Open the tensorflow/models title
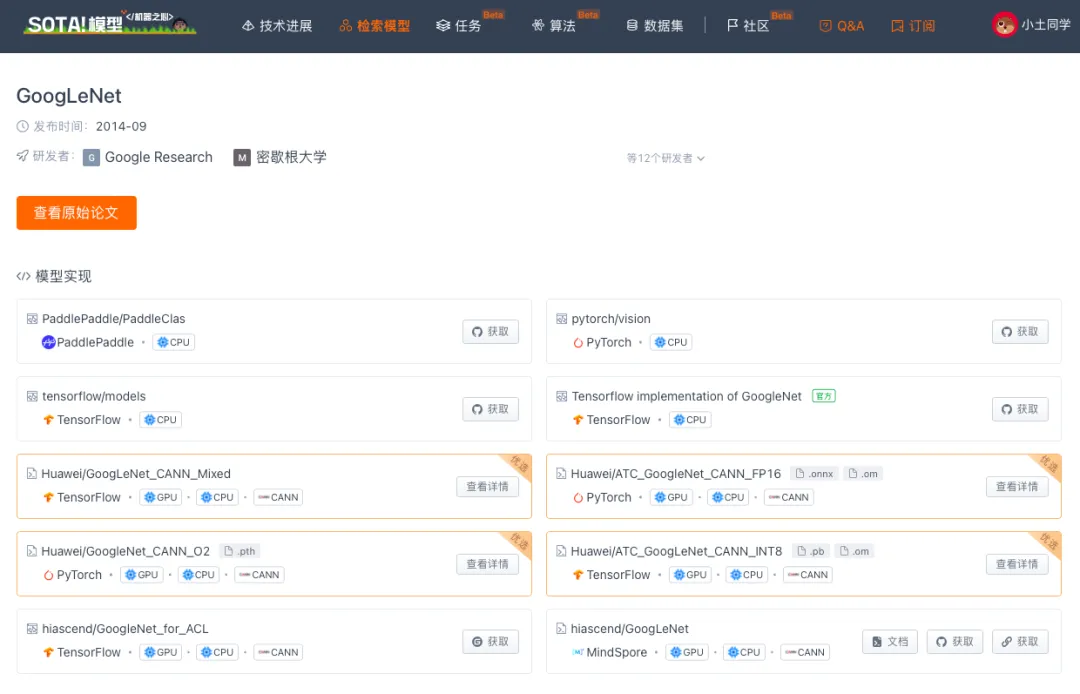Image resolution: width=1080 pixels, height=694 pixels. pyautogui.click(x=94, y=397)
